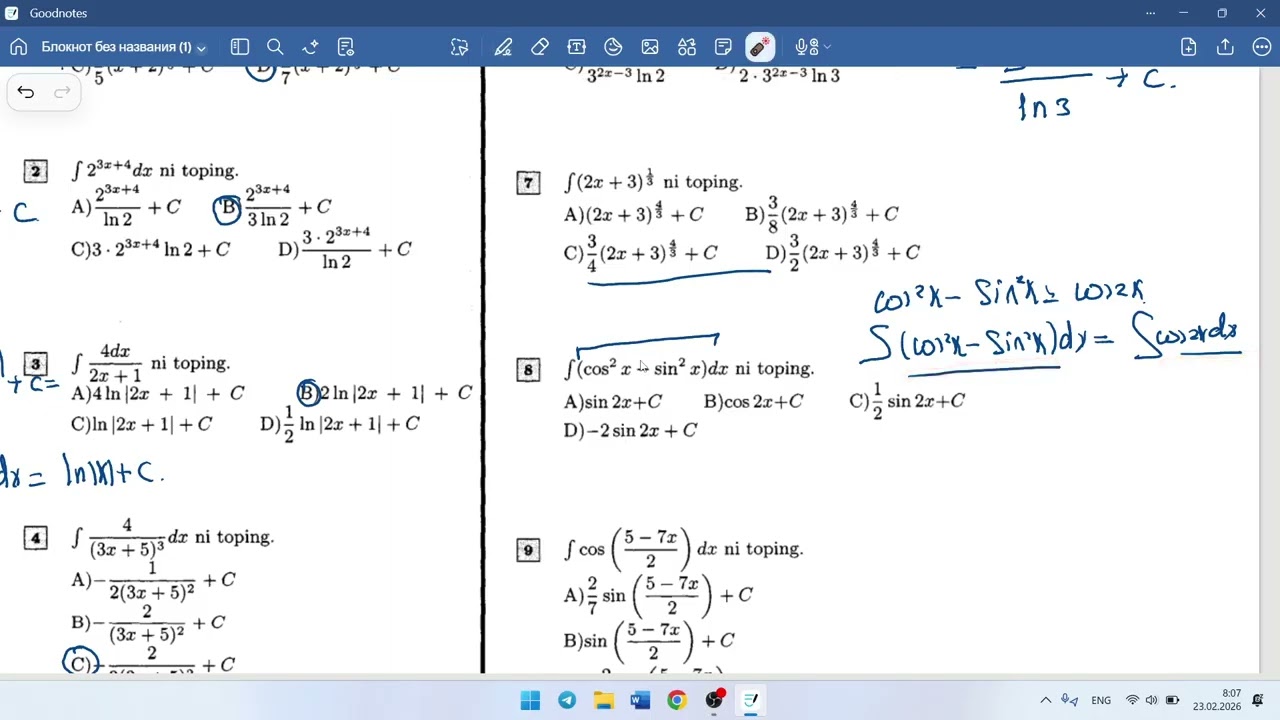Image resolution: width=1280 pixels, height=720 pixels.
Task: Click 'A)4 ln |2x + 1| + C' answer
Action: (157, 393)
